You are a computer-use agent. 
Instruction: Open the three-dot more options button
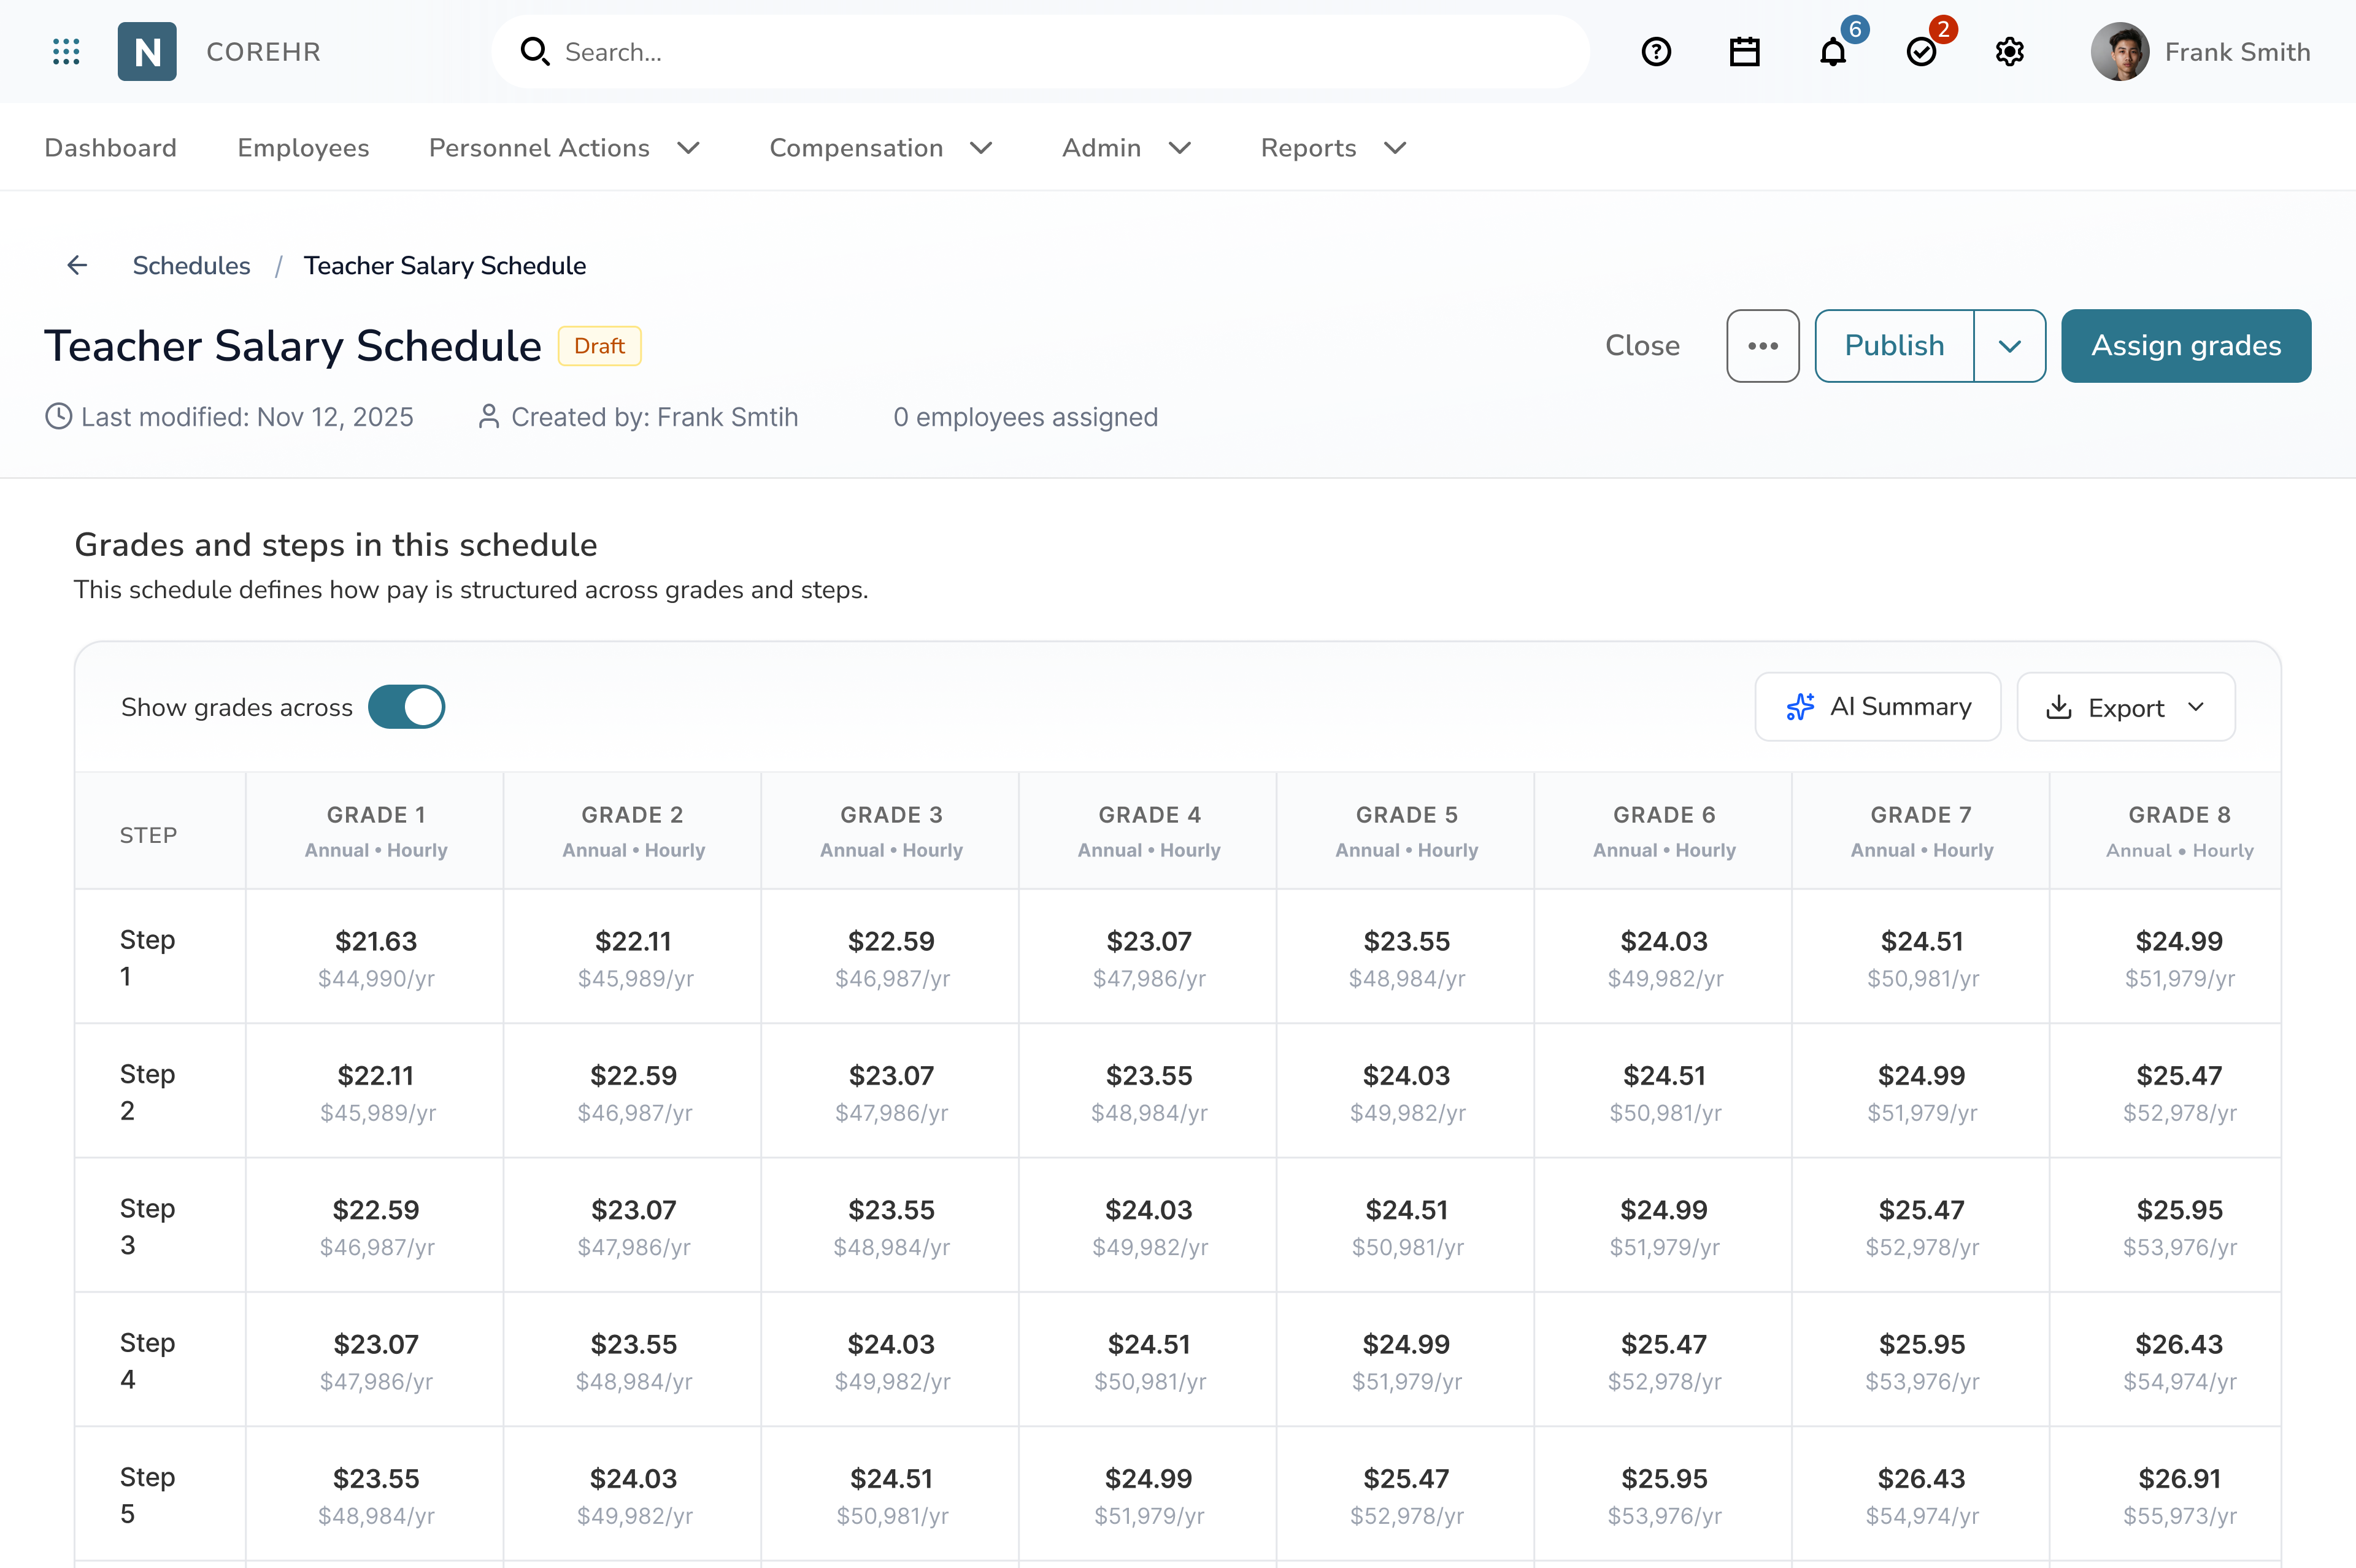1762,346
